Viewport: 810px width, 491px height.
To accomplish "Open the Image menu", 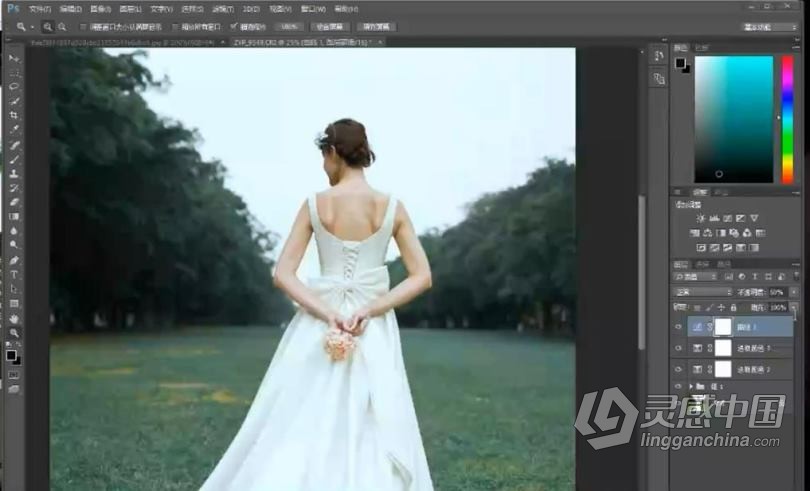I will (100, 9).
